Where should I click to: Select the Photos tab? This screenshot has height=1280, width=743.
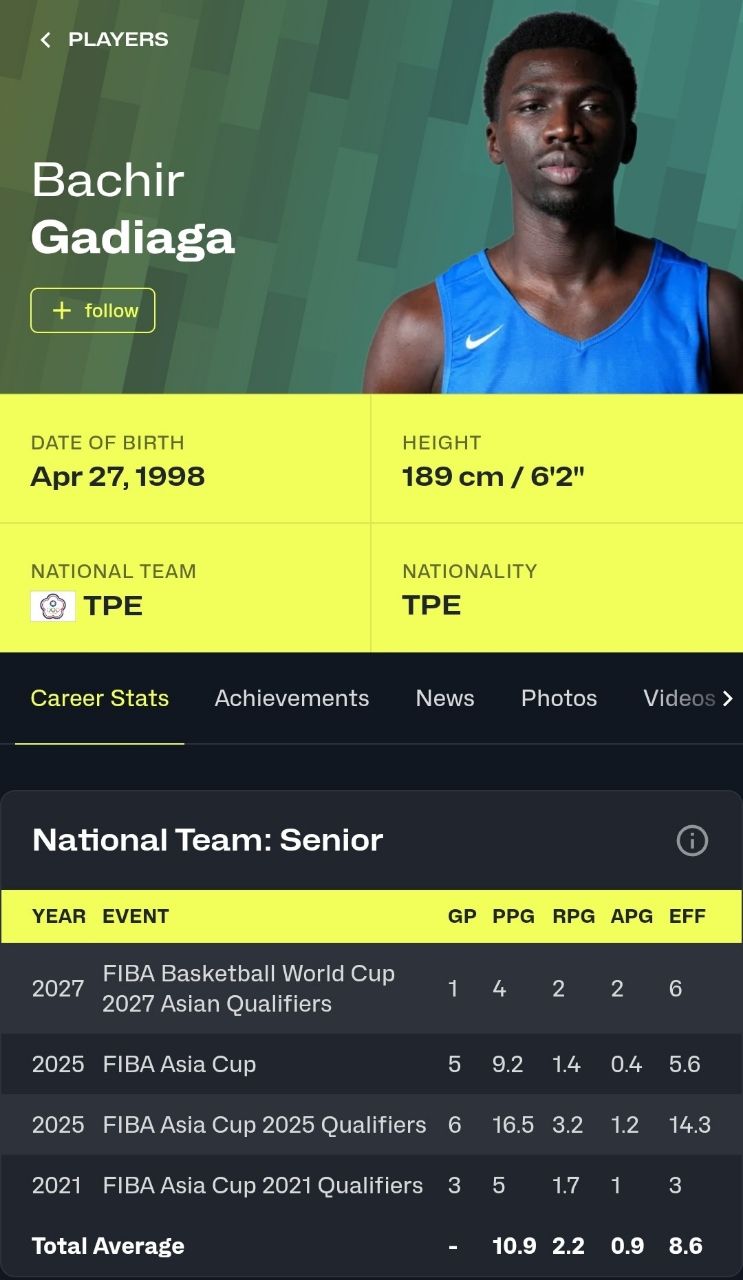(x=559, y=698)
